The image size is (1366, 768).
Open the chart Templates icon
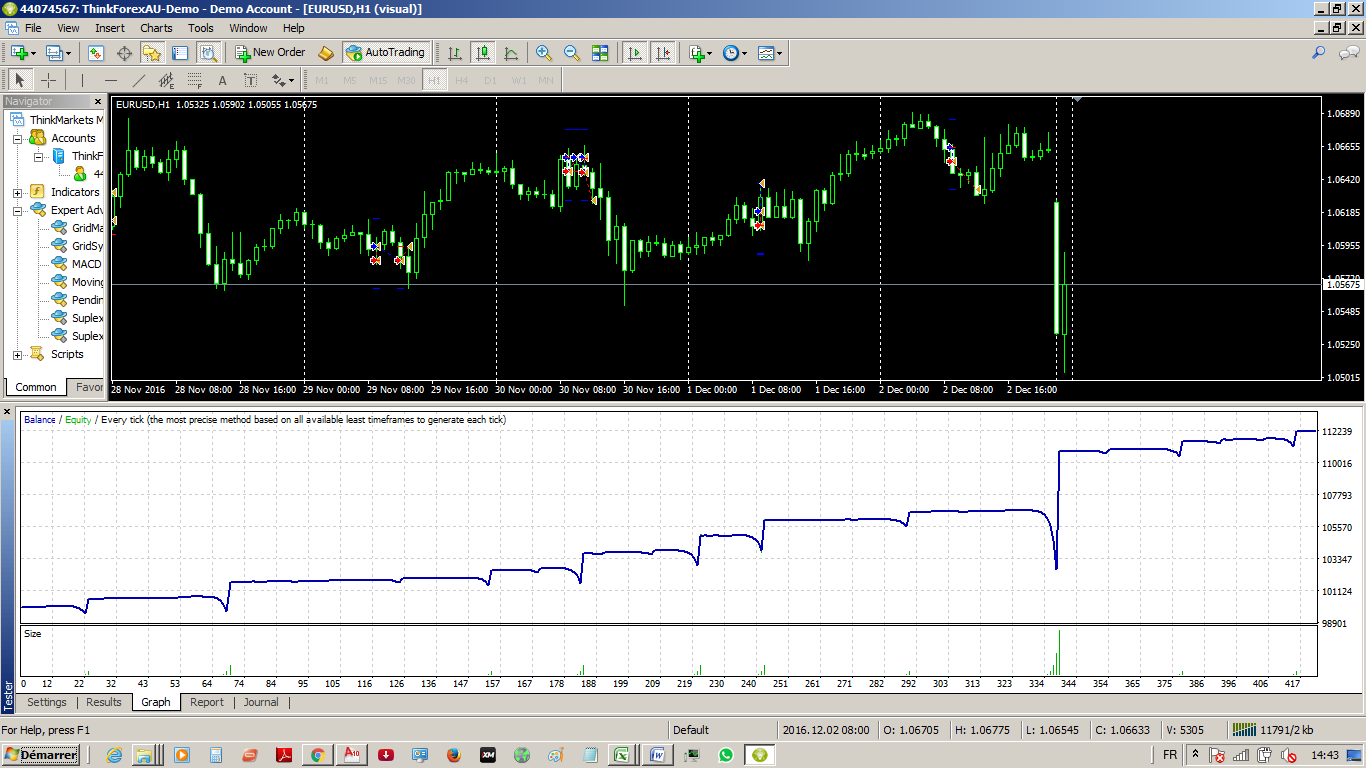coord(765,53)
